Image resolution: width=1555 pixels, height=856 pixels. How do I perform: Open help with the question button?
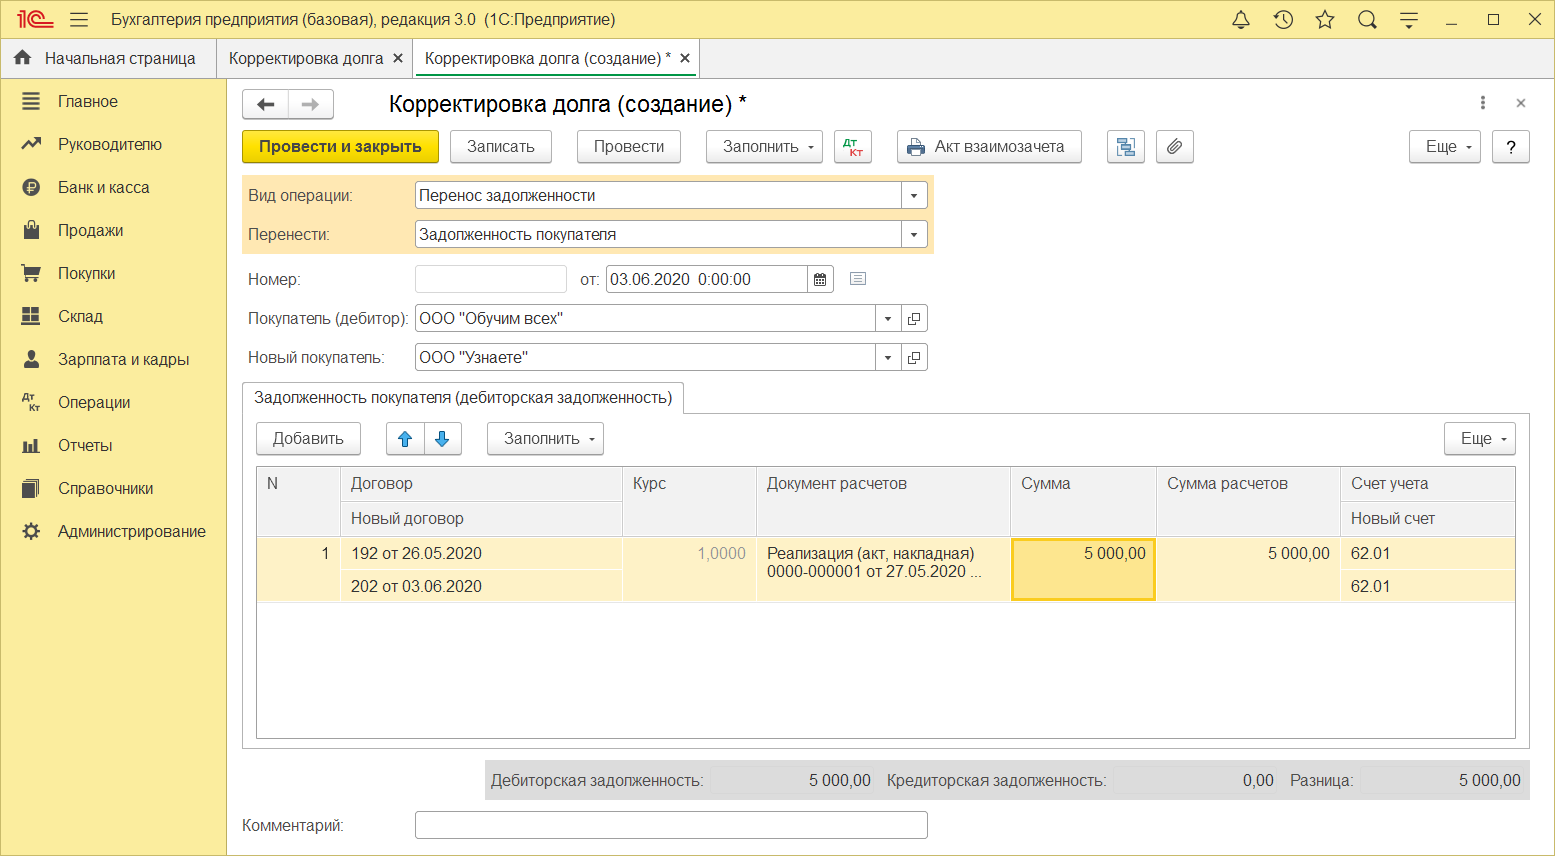pyautogui.click(x=1511, y=147)
